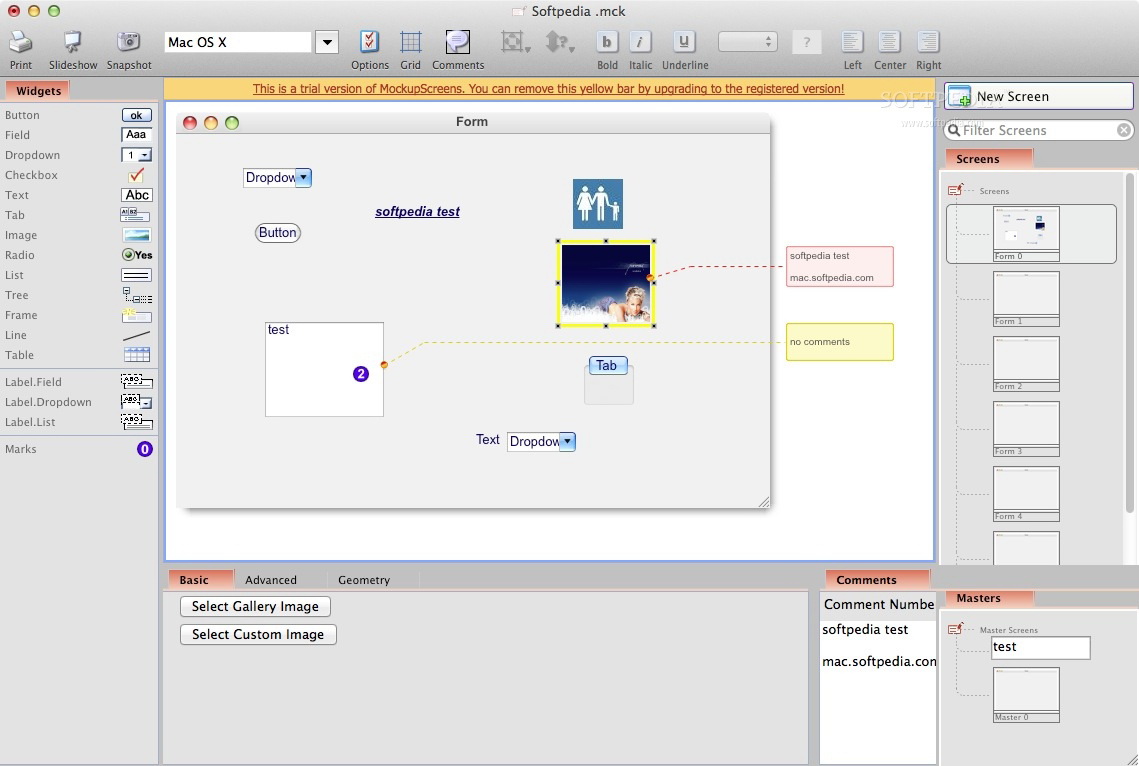Start the Slideshow from the toolbar
Viewport: 1139px width, 766px height.
click(73, 43)
